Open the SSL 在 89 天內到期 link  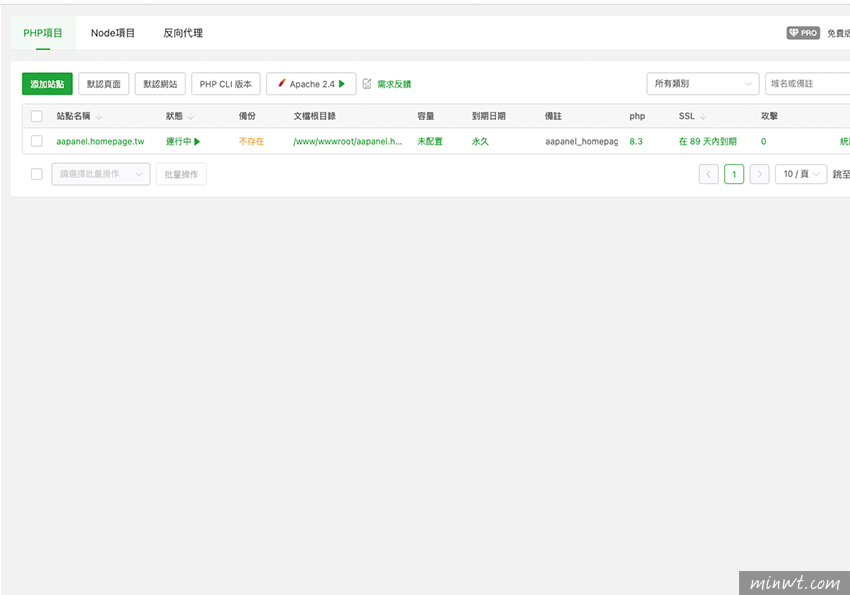tap(707, 141)
